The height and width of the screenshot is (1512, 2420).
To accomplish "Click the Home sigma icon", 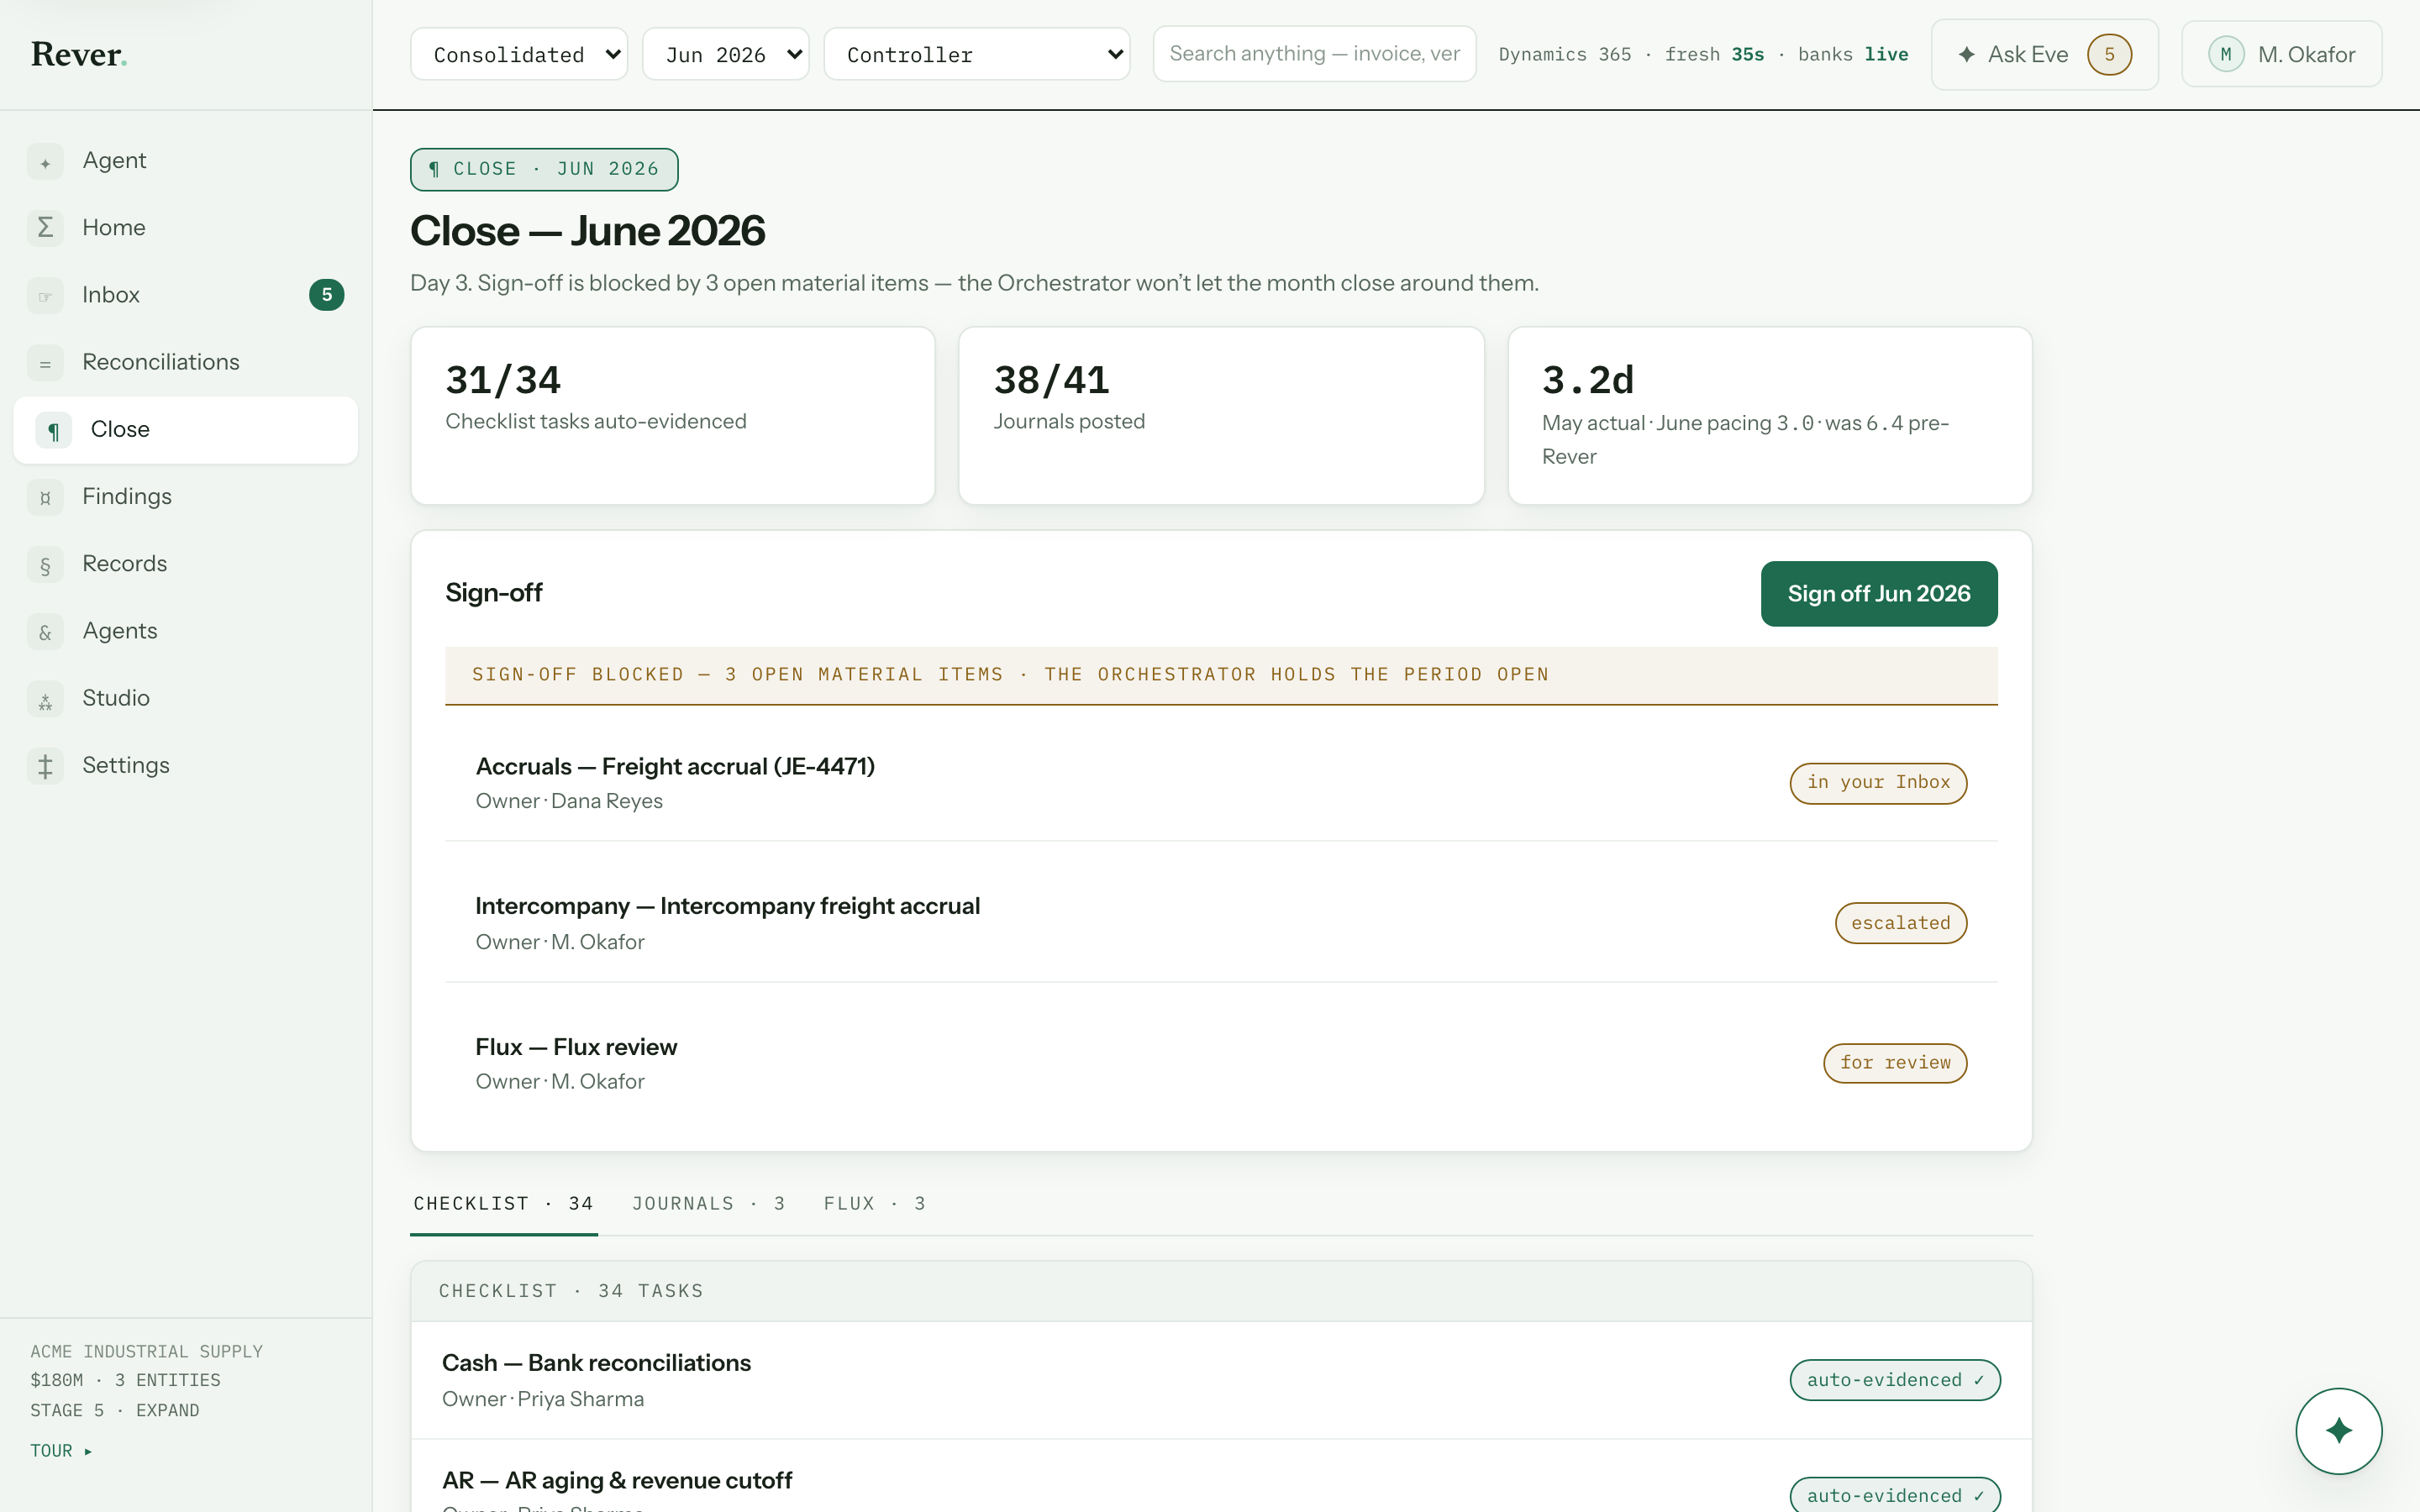I will point(45,229).
